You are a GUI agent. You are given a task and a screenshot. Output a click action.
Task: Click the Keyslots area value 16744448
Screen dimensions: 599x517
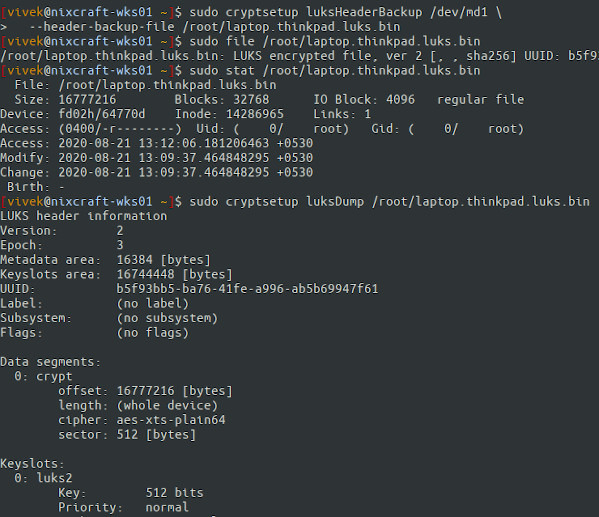tap(146, 274)
